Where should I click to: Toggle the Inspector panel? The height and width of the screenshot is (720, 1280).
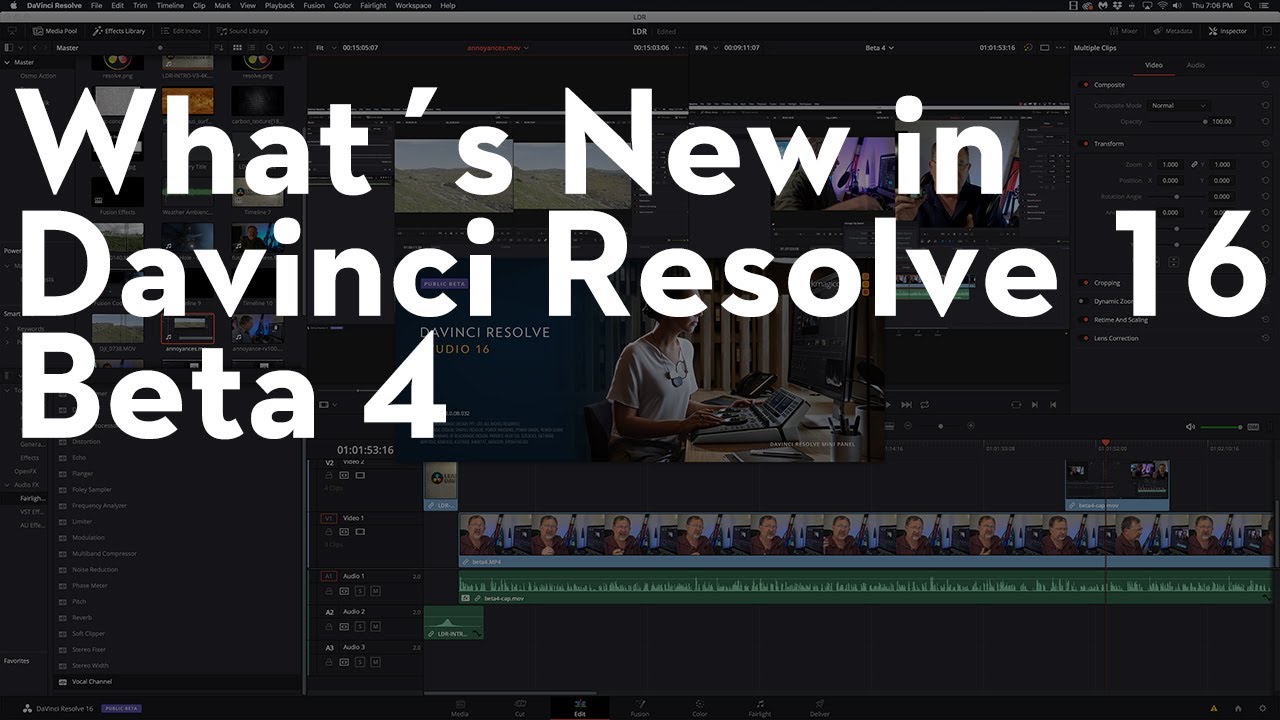(x=1227, y=31)
